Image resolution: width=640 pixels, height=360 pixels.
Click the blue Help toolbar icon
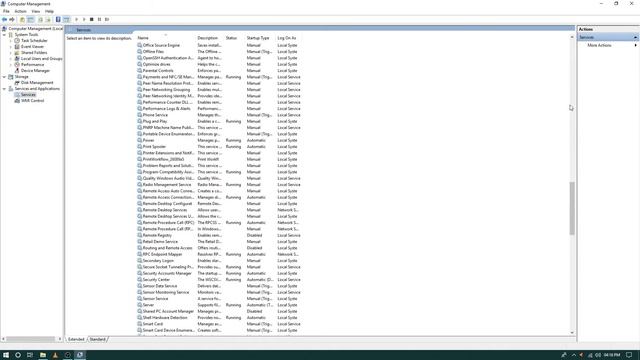coord(58,20)
